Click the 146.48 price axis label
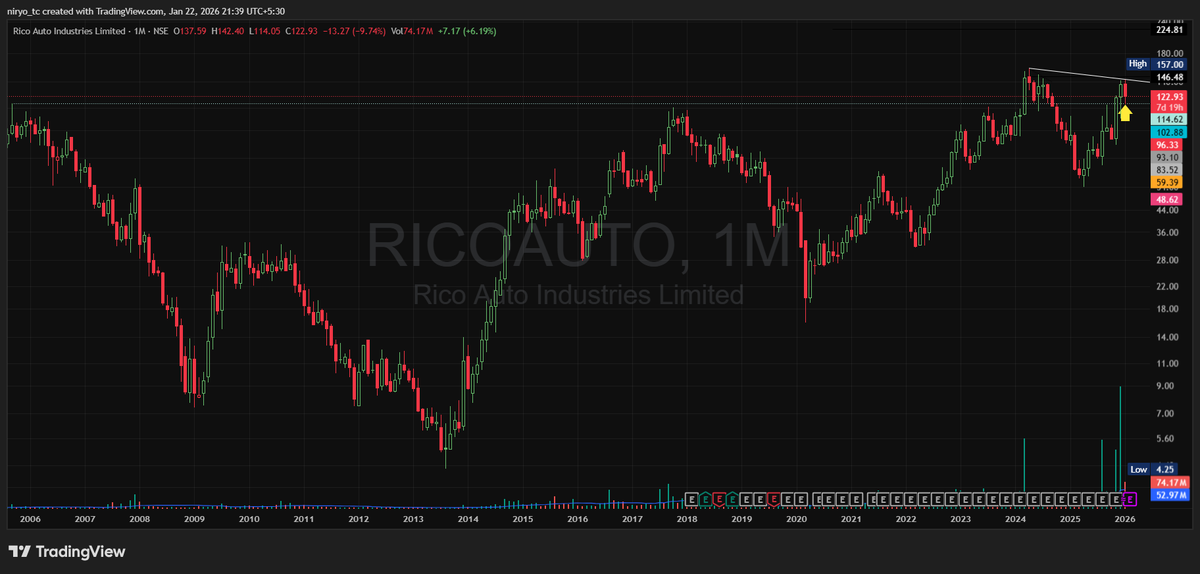 (x=1170, y=77)
